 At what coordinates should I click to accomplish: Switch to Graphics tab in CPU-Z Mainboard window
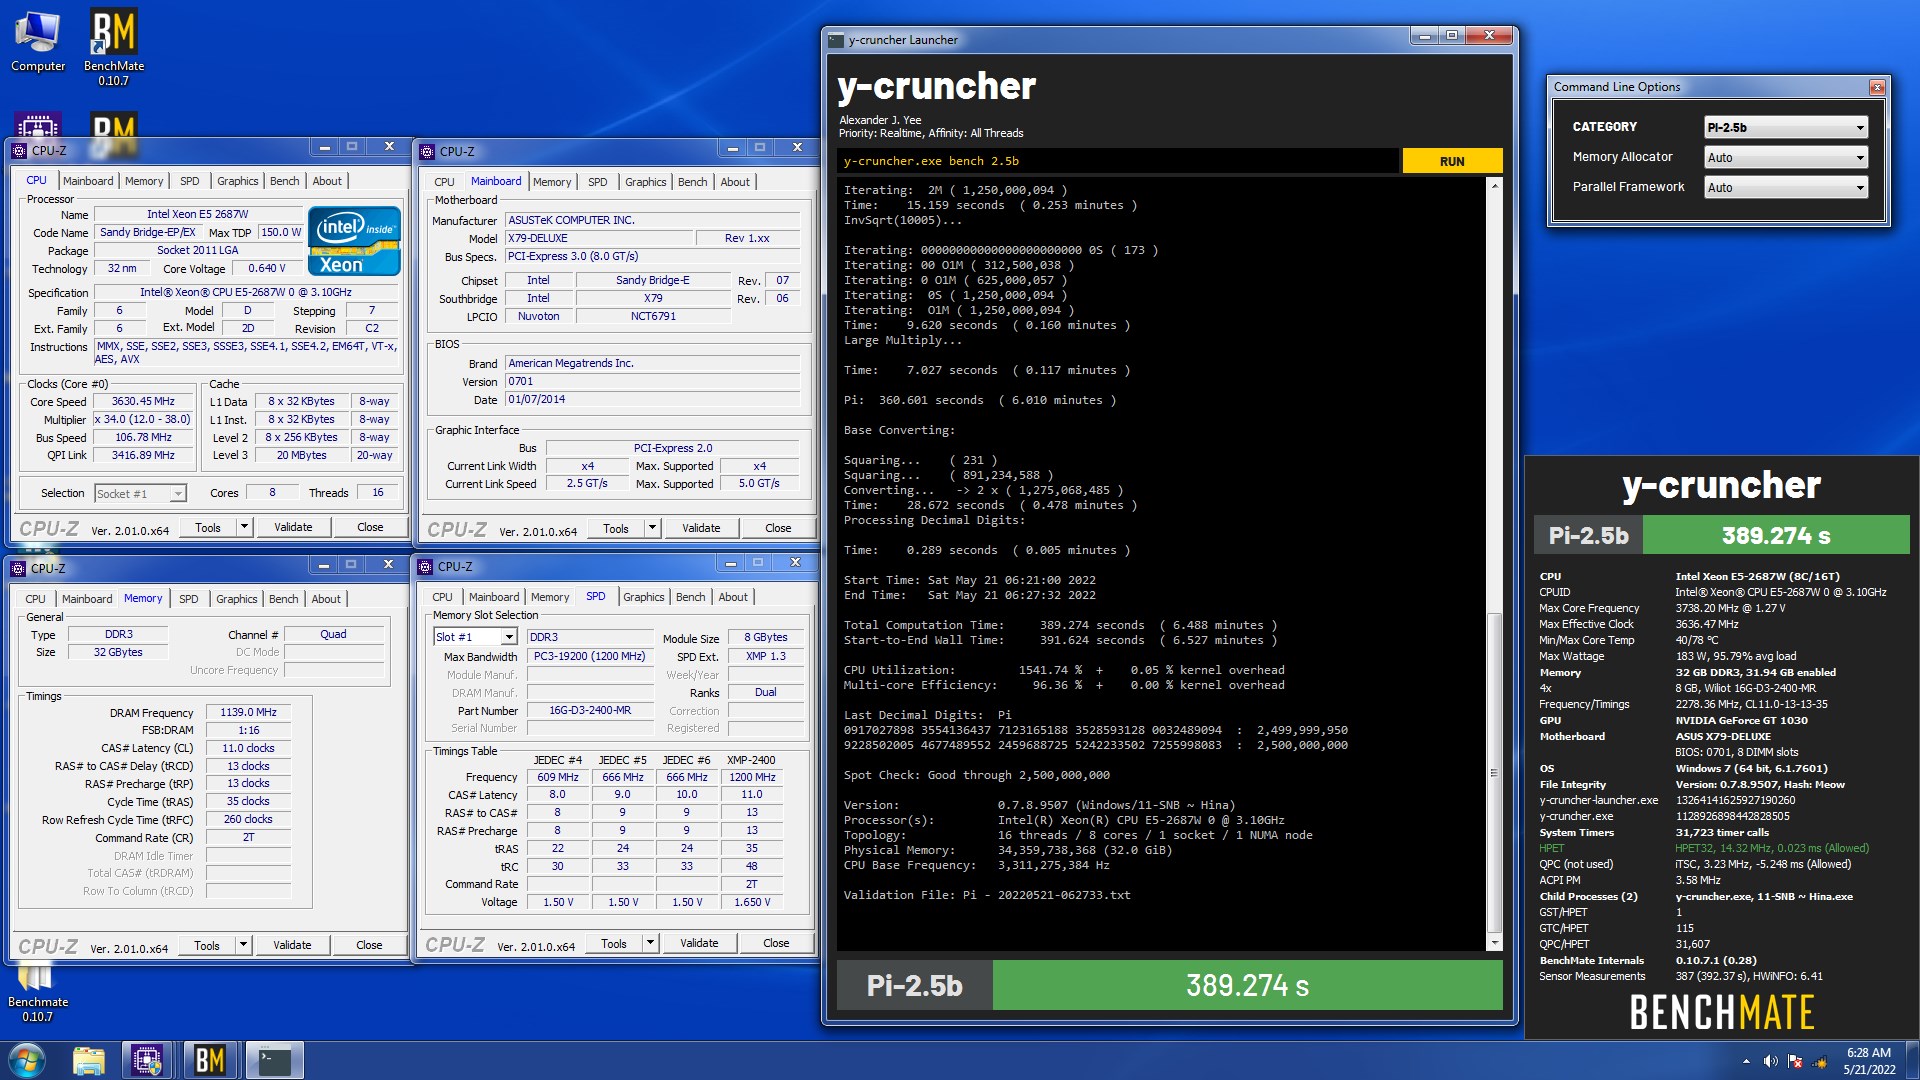tap(645, 182)
